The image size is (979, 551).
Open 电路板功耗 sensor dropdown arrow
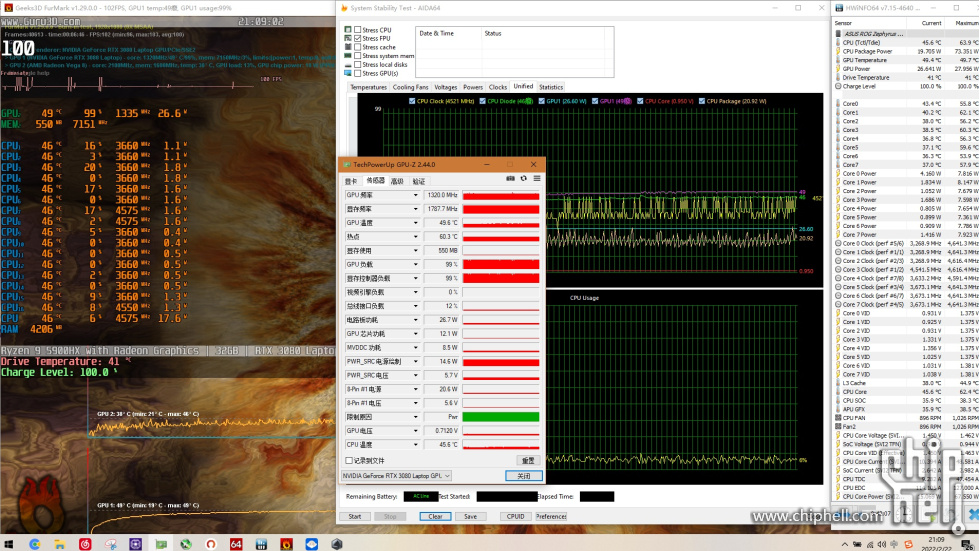pyautogui.click(x=416, y=320)
